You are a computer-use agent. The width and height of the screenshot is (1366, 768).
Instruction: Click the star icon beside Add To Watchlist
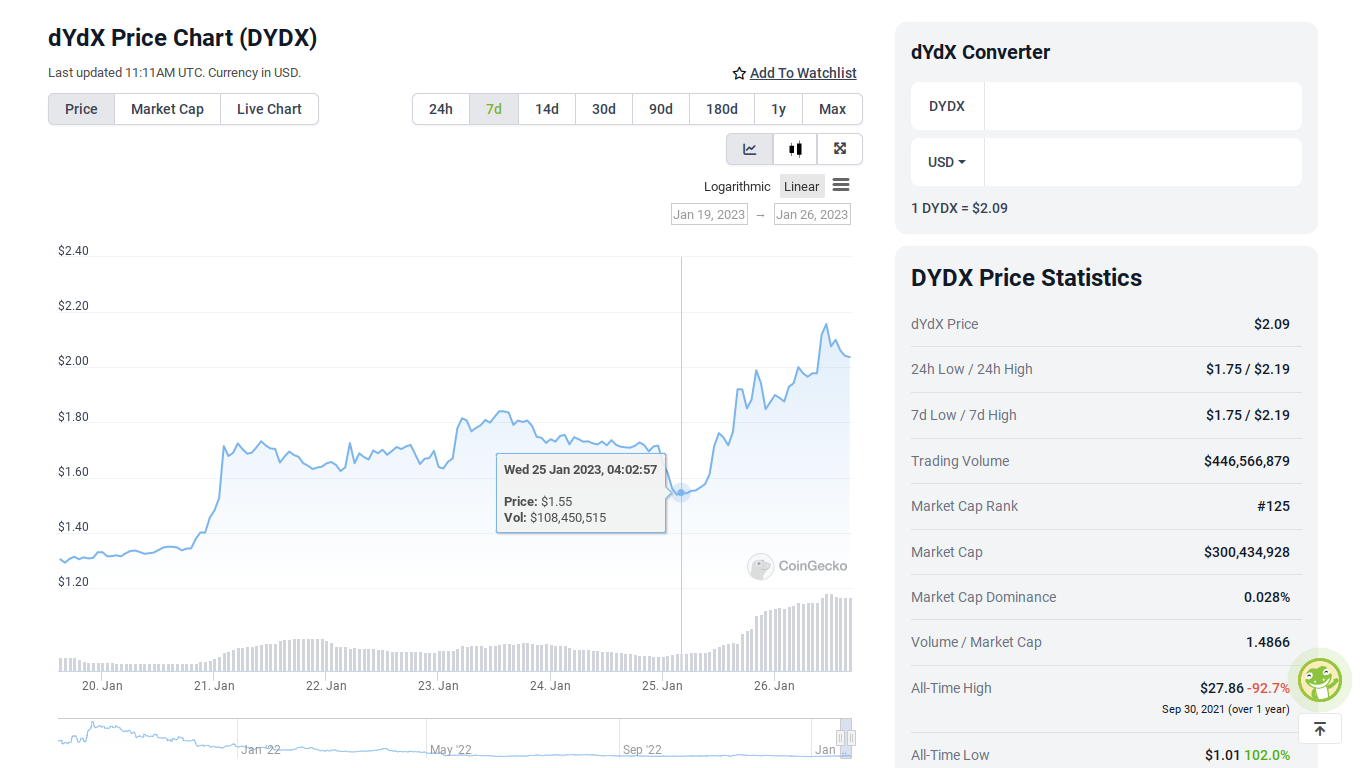point(739,73)
